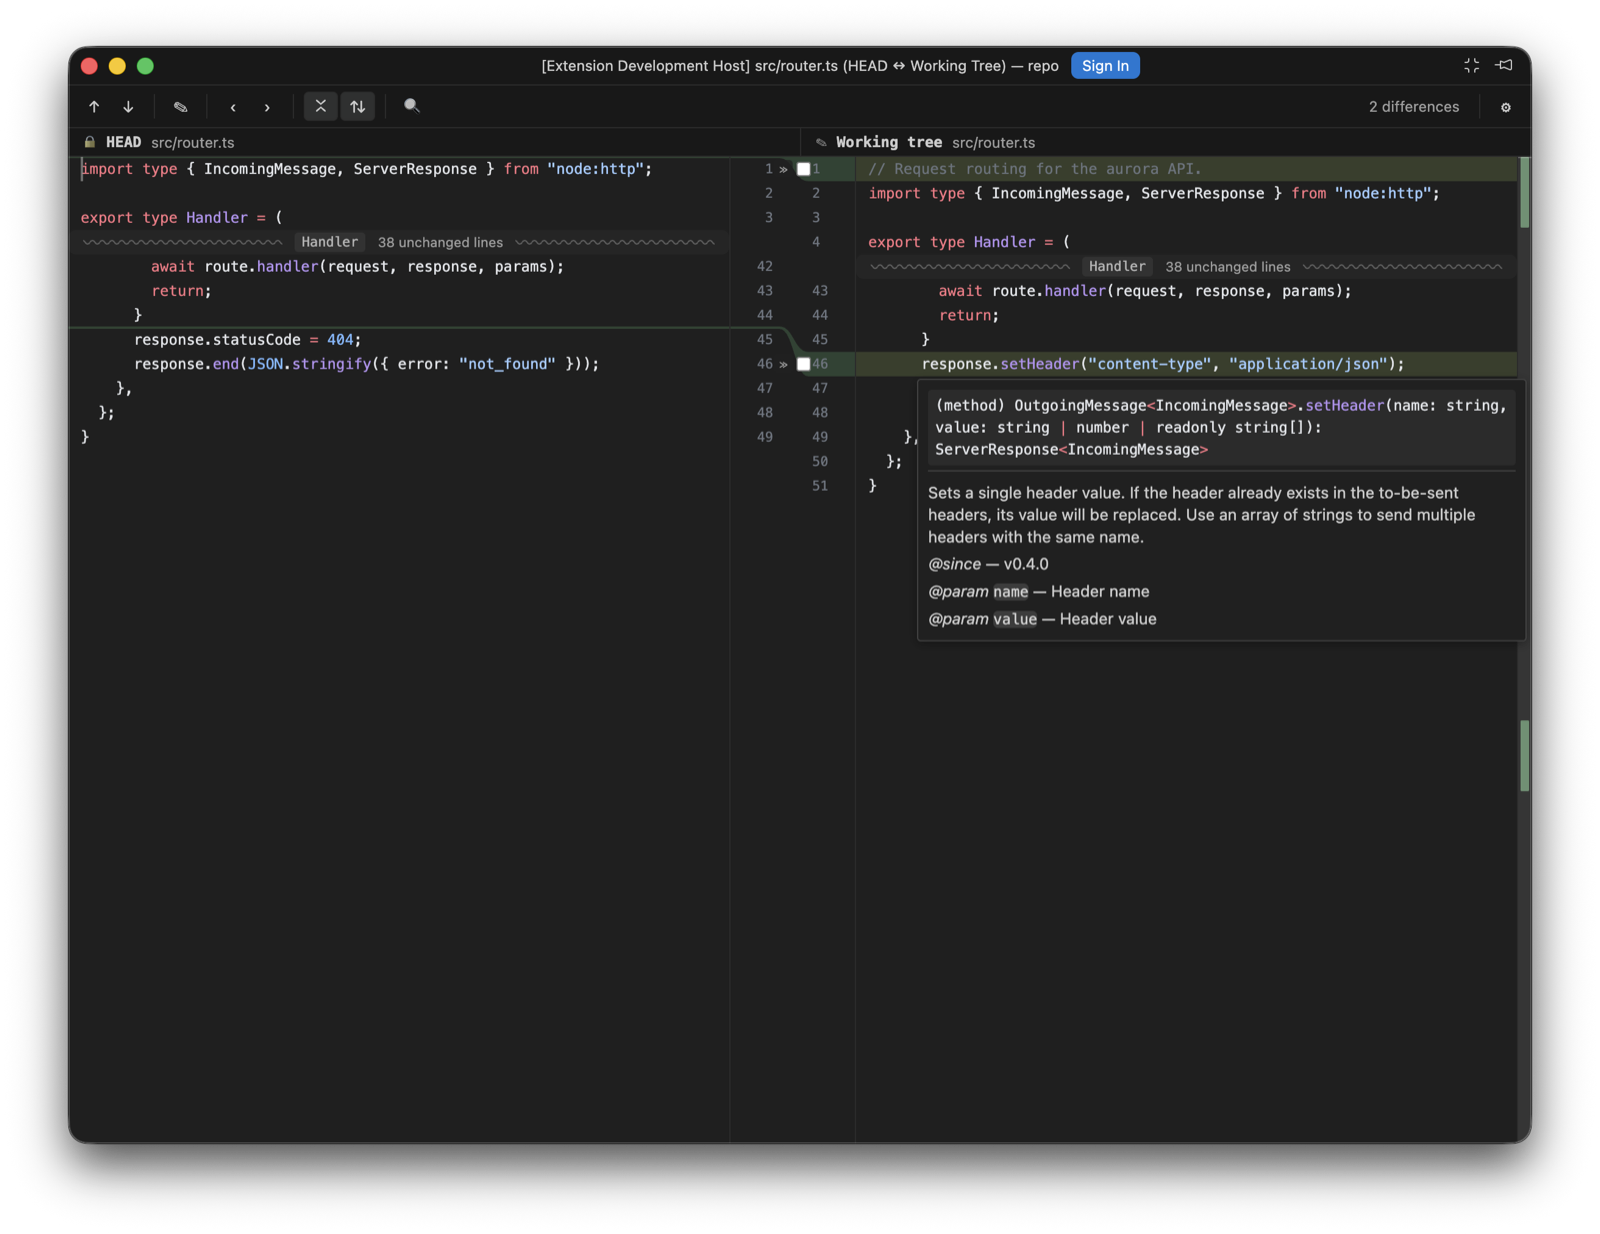
Task: Toggle synchronized scrolling button
Action: click(358, 106)
